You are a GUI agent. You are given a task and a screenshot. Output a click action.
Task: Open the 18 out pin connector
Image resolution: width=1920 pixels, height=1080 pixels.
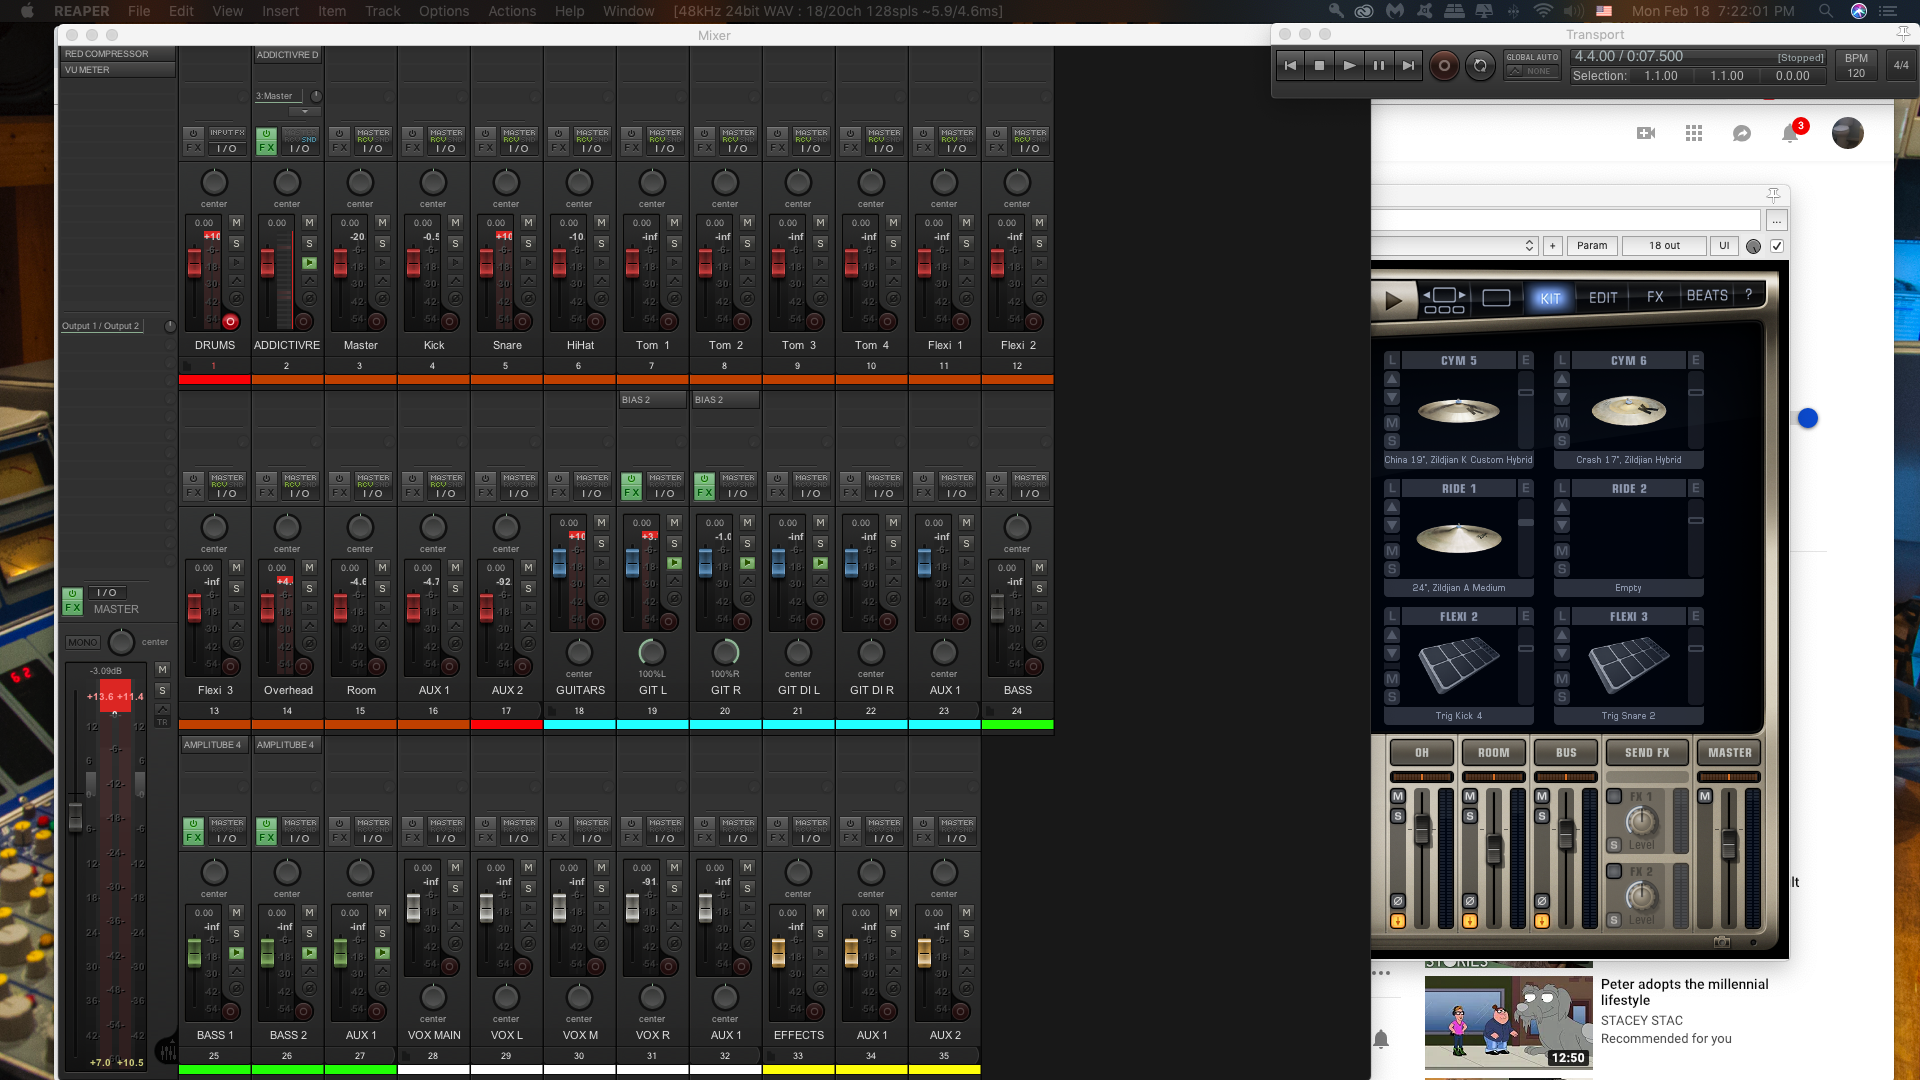[1664, 246]
